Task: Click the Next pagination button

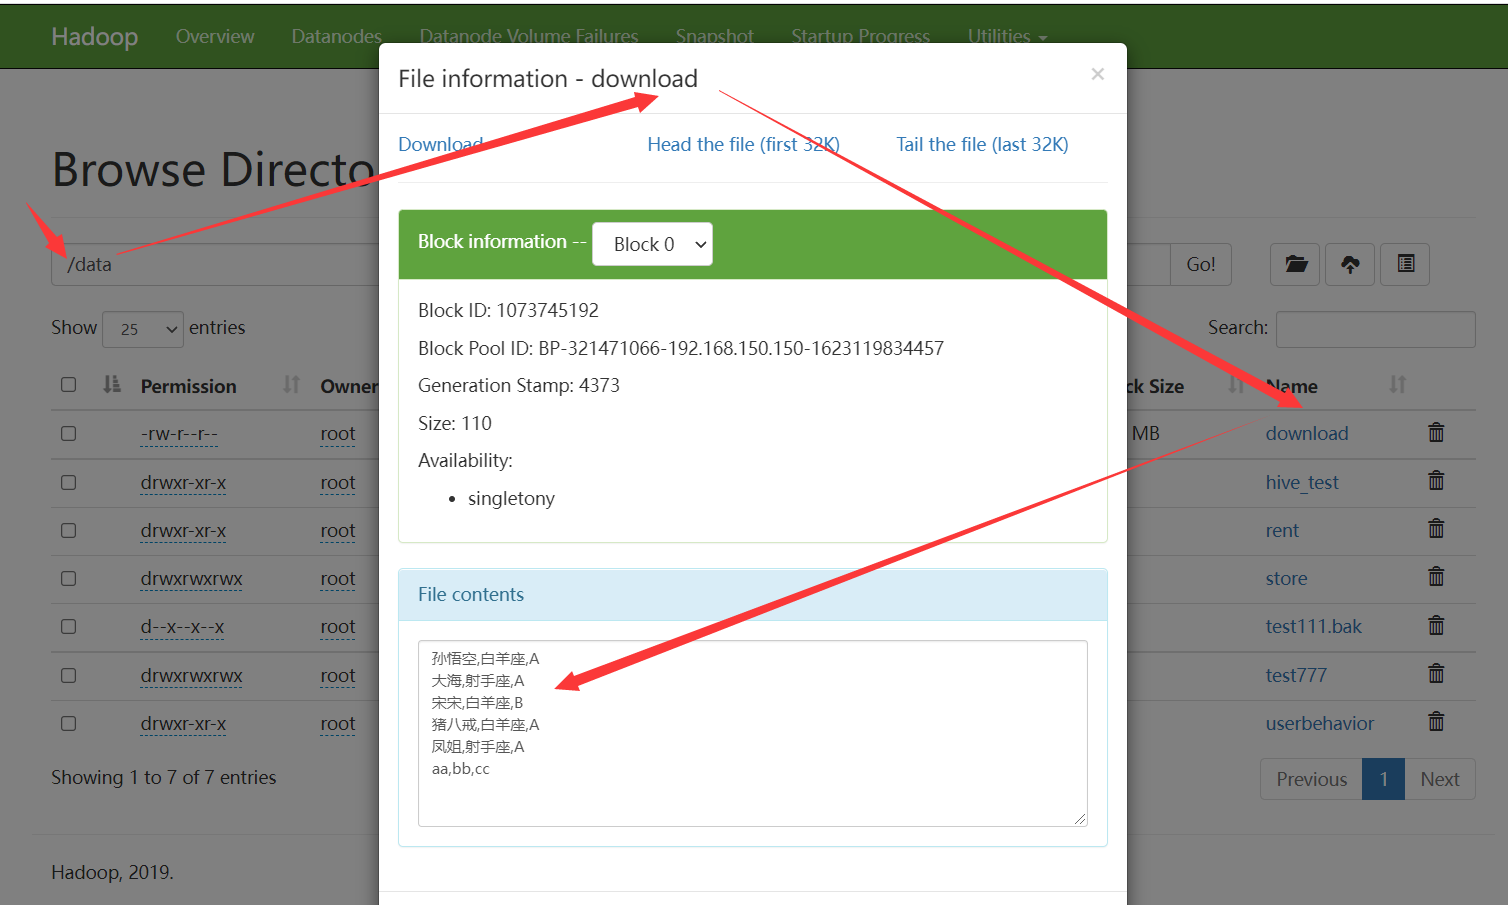Action: [x=1440, y=779]
